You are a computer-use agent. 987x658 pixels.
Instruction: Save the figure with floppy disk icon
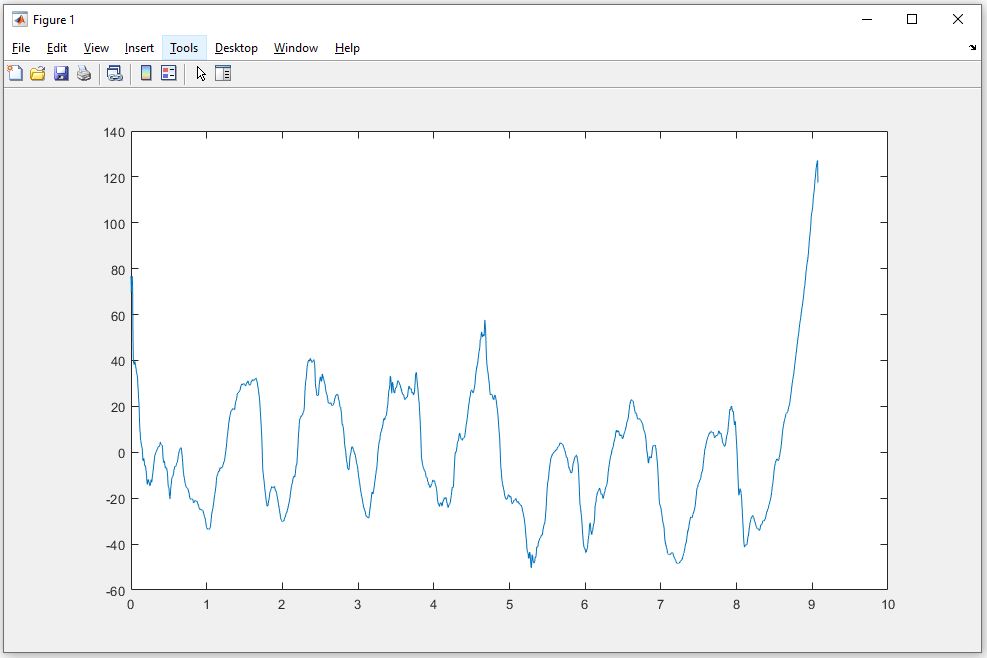click(61, 73)
